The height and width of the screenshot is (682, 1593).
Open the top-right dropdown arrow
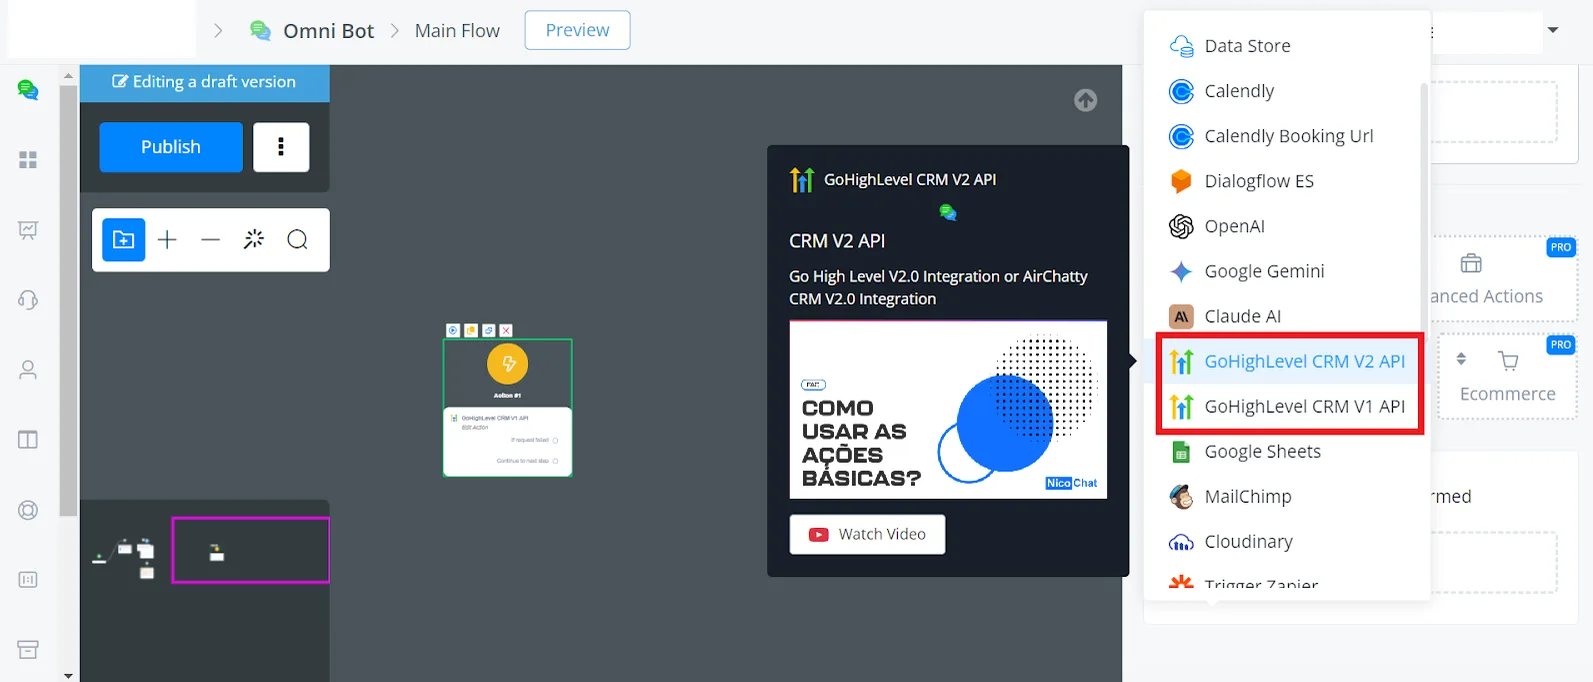tap(1553, 30)
